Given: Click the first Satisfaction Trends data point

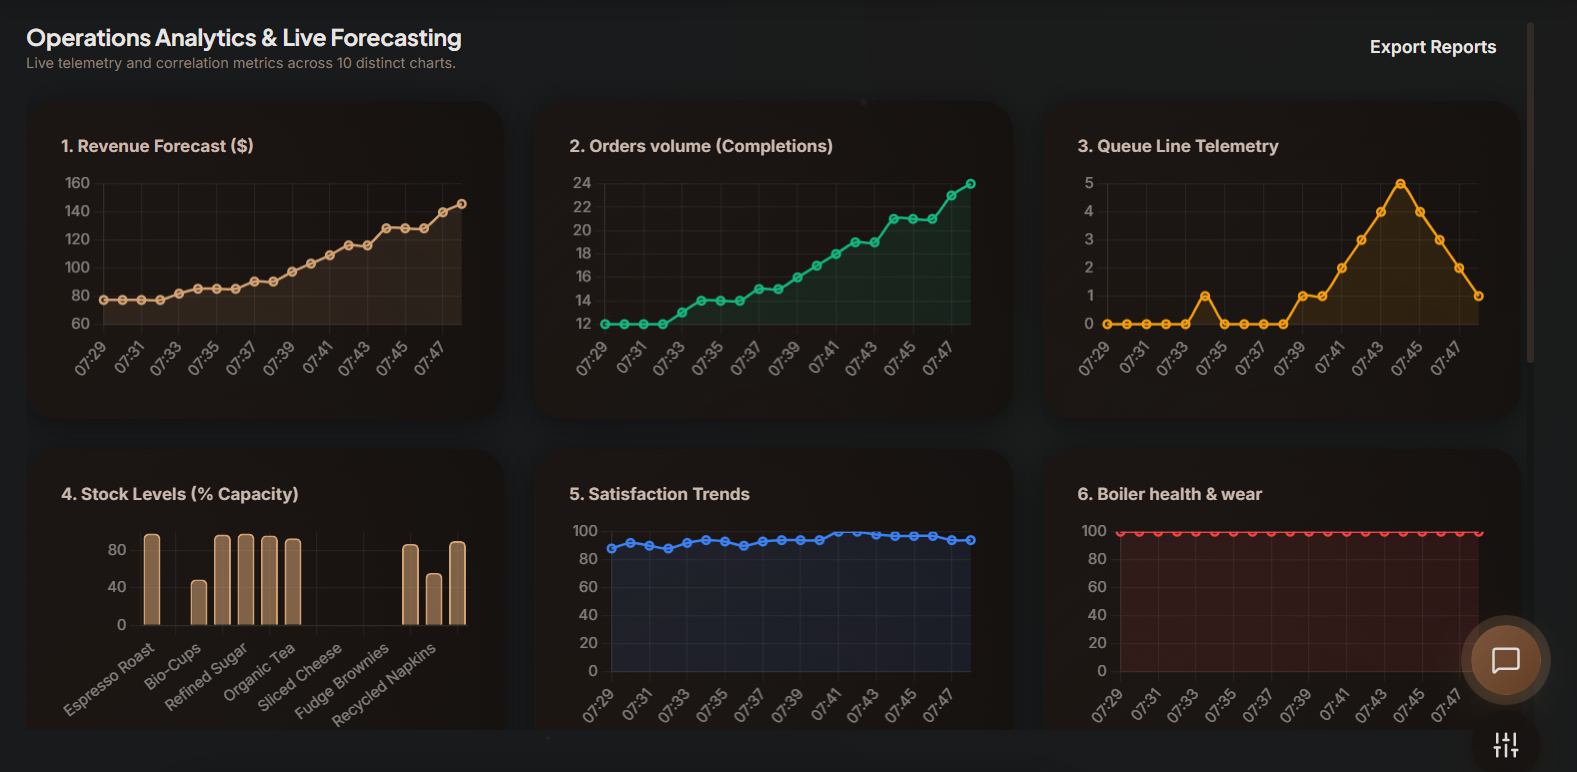Looking at the screenshot, I should point(611,548).
